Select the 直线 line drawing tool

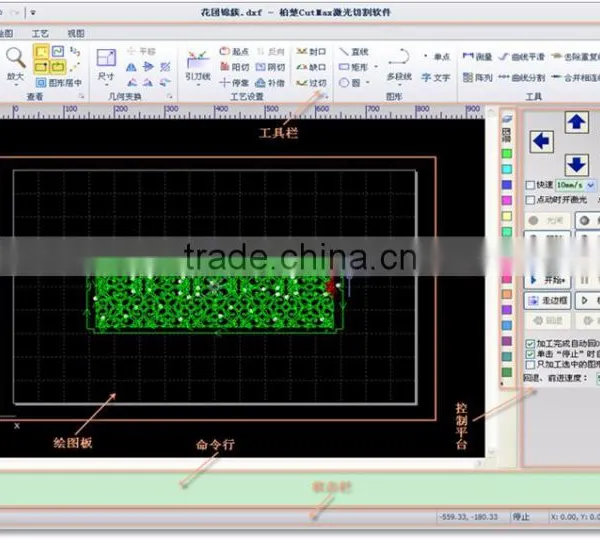pos(354,51)
